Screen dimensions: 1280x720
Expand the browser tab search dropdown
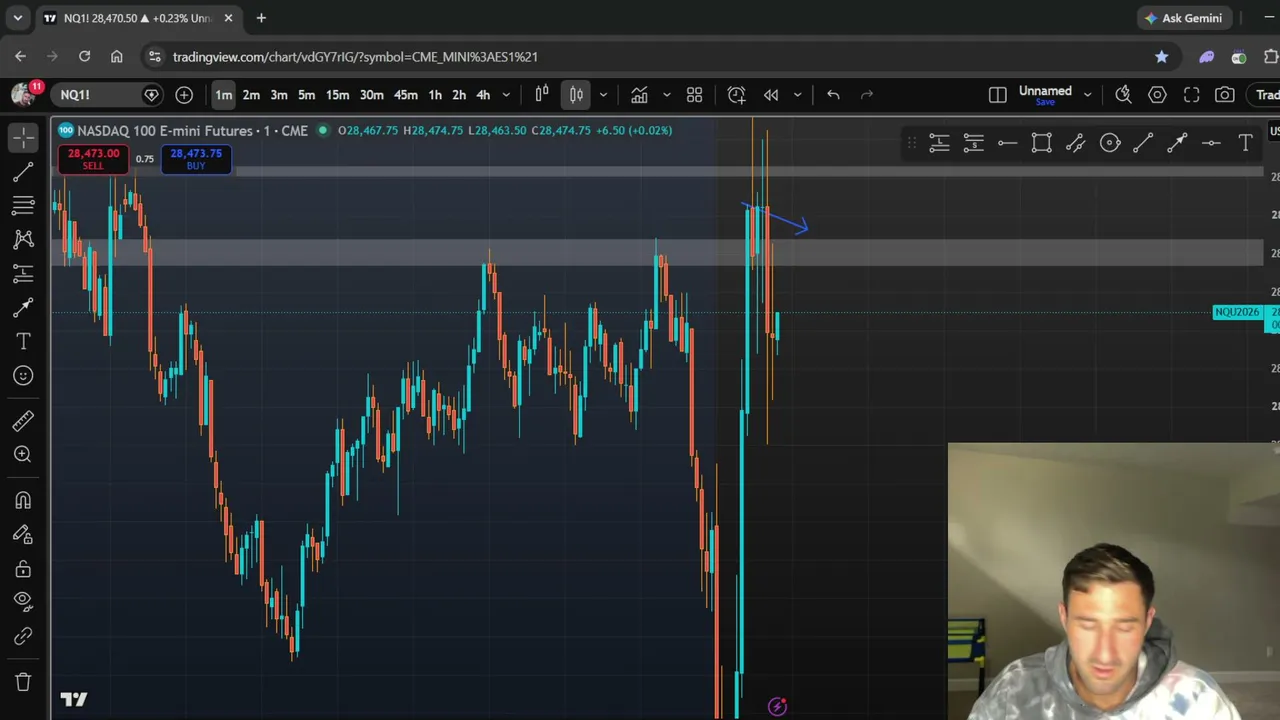click(x=17, y=18)
